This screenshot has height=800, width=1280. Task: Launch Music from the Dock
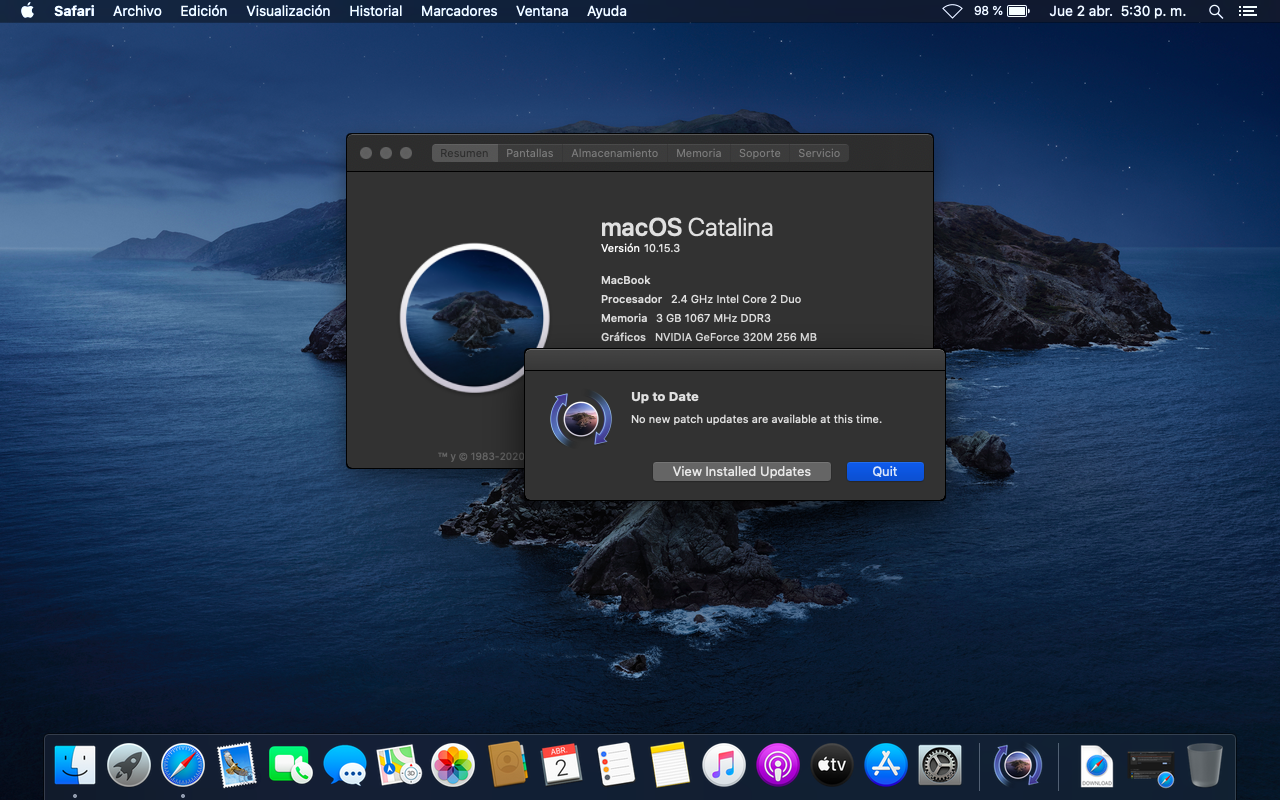pyautogui.click(x=723, y=766)
